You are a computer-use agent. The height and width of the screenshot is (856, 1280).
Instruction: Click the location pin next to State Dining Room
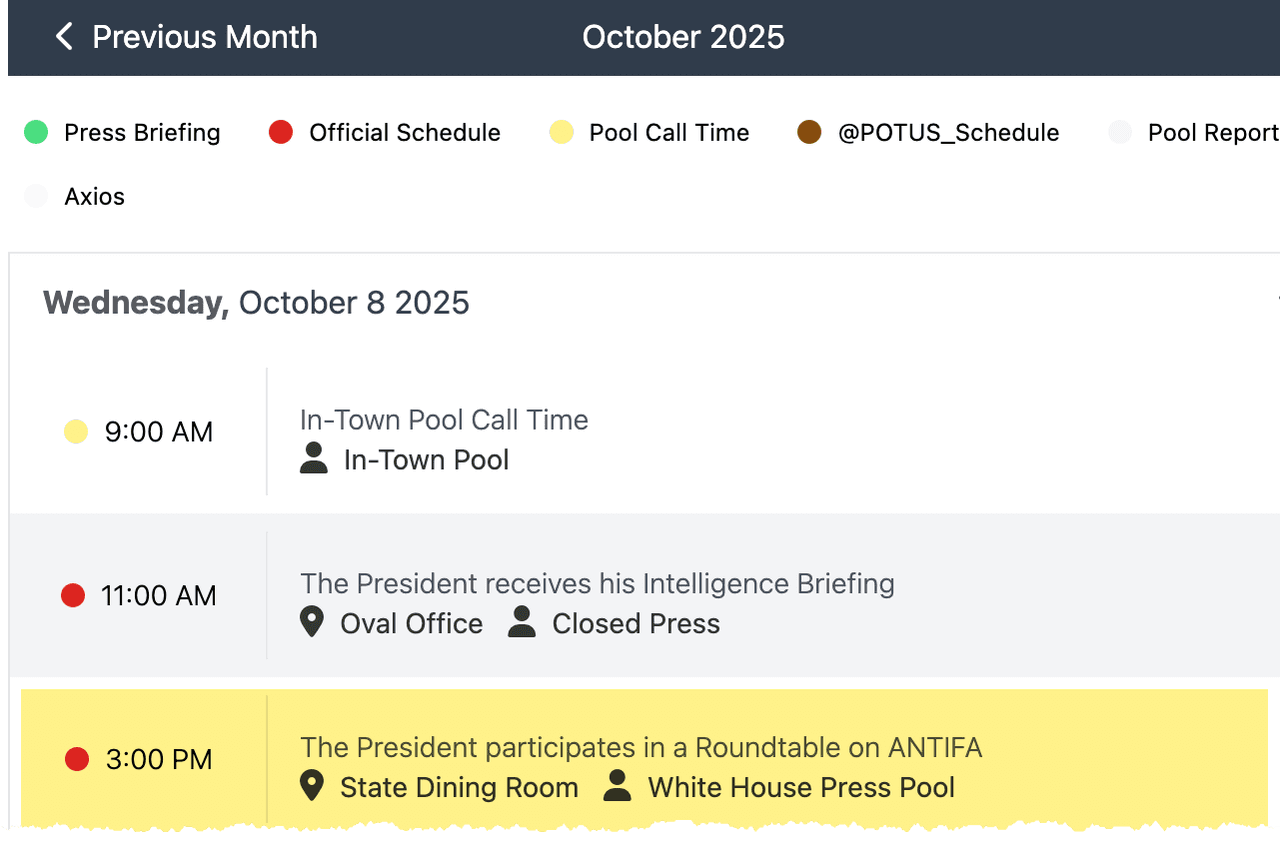312,786
